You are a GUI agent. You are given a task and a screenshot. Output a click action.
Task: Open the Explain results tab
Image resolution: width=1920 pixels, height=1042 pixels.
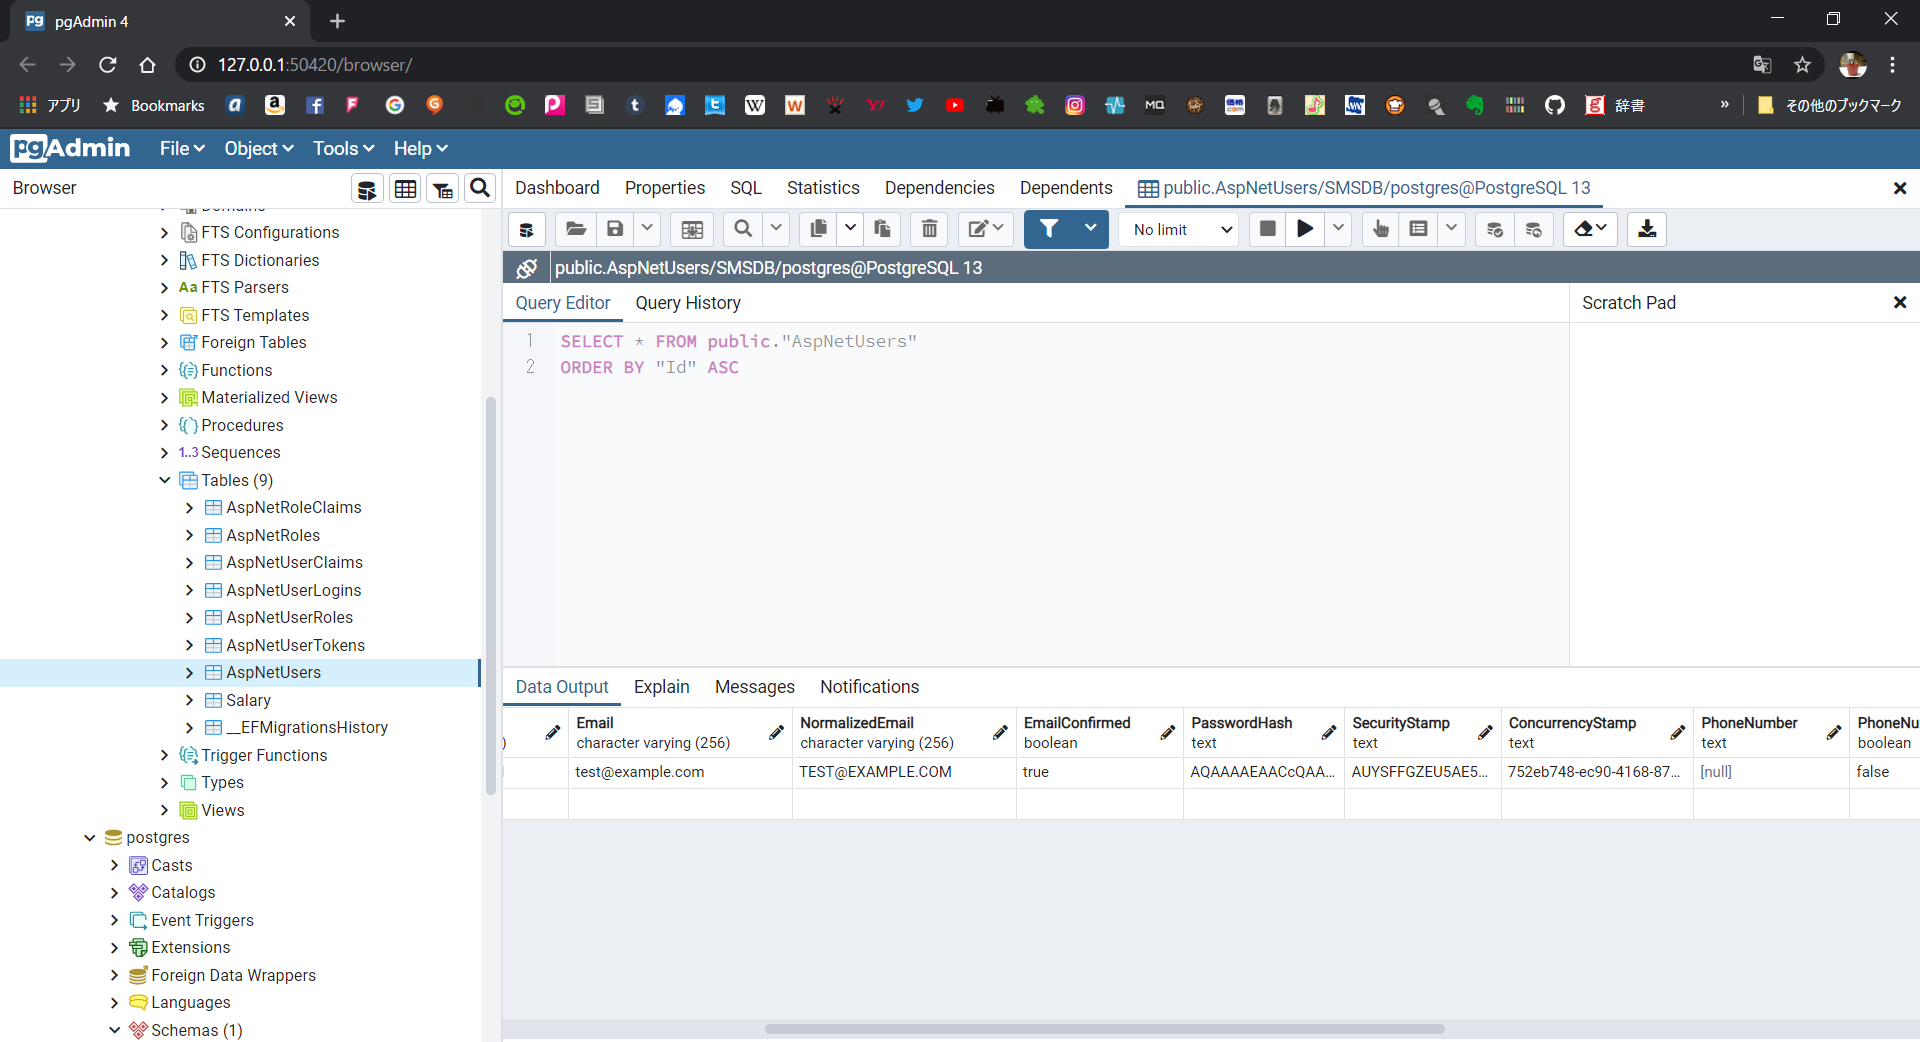(662, 687)
